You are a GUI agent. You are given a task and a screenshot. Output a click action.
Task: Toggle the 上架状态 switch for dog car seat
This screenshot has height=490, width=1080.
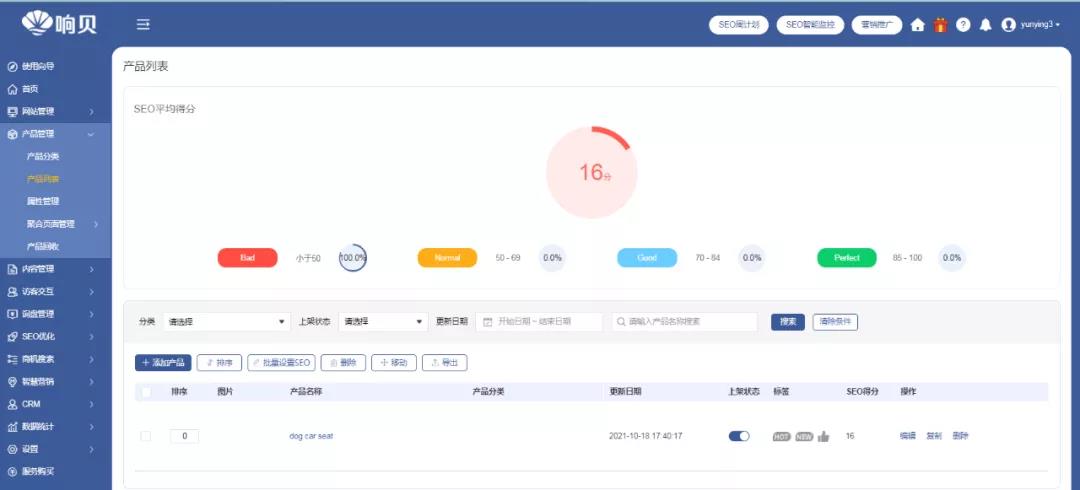pos(739,436)
